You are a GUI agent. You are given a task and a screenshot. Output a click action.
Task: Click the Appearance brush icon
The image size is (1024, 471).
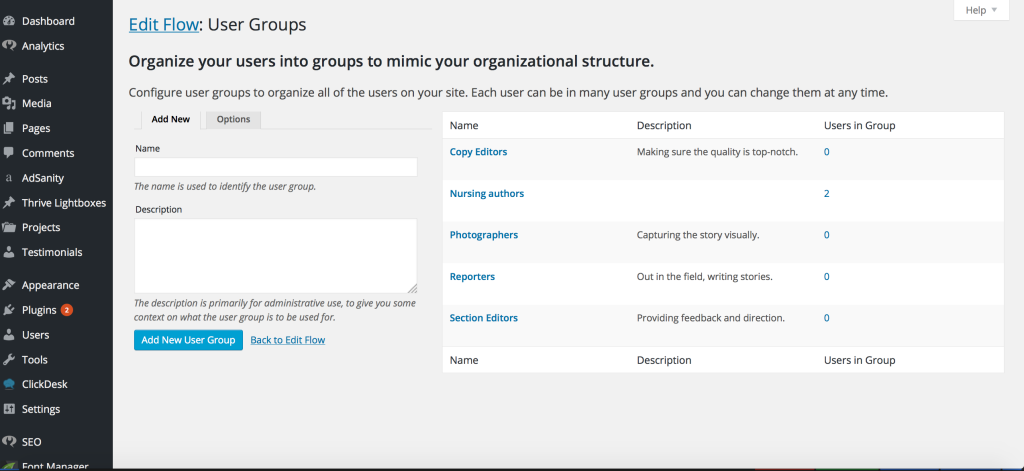pos(9,285)
